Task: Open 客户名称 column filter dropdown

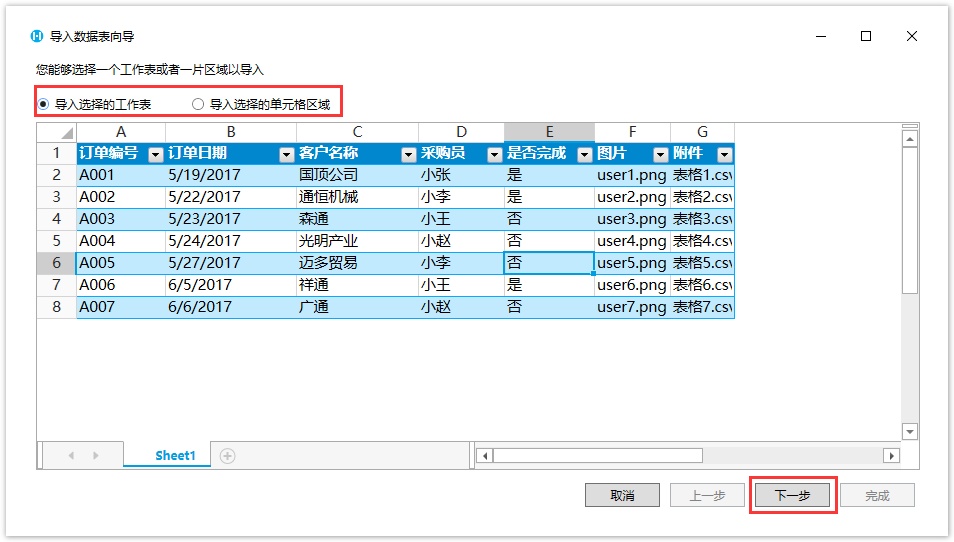Action: tap(408, 155)
